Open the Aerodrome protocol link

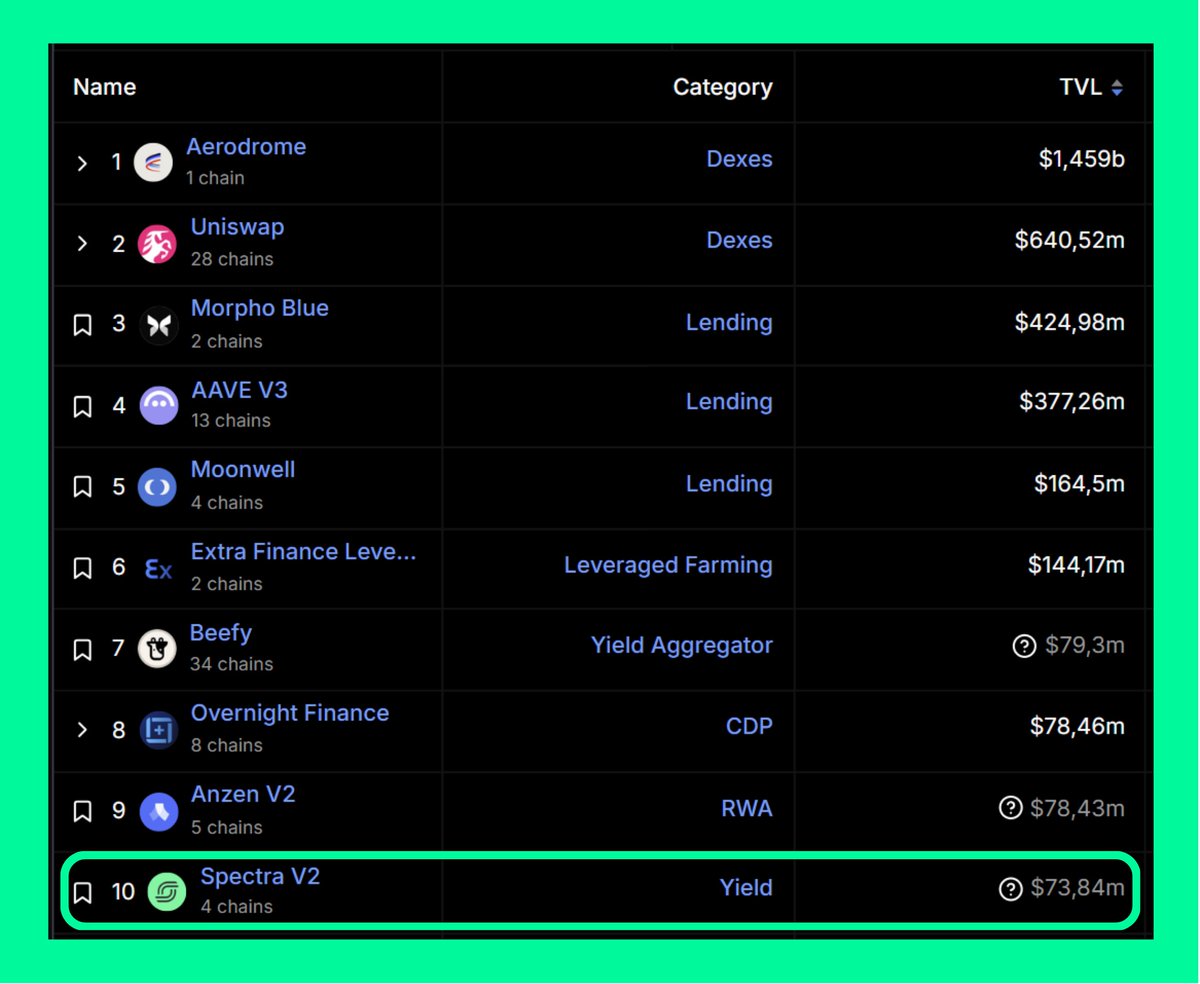[246, 147]
